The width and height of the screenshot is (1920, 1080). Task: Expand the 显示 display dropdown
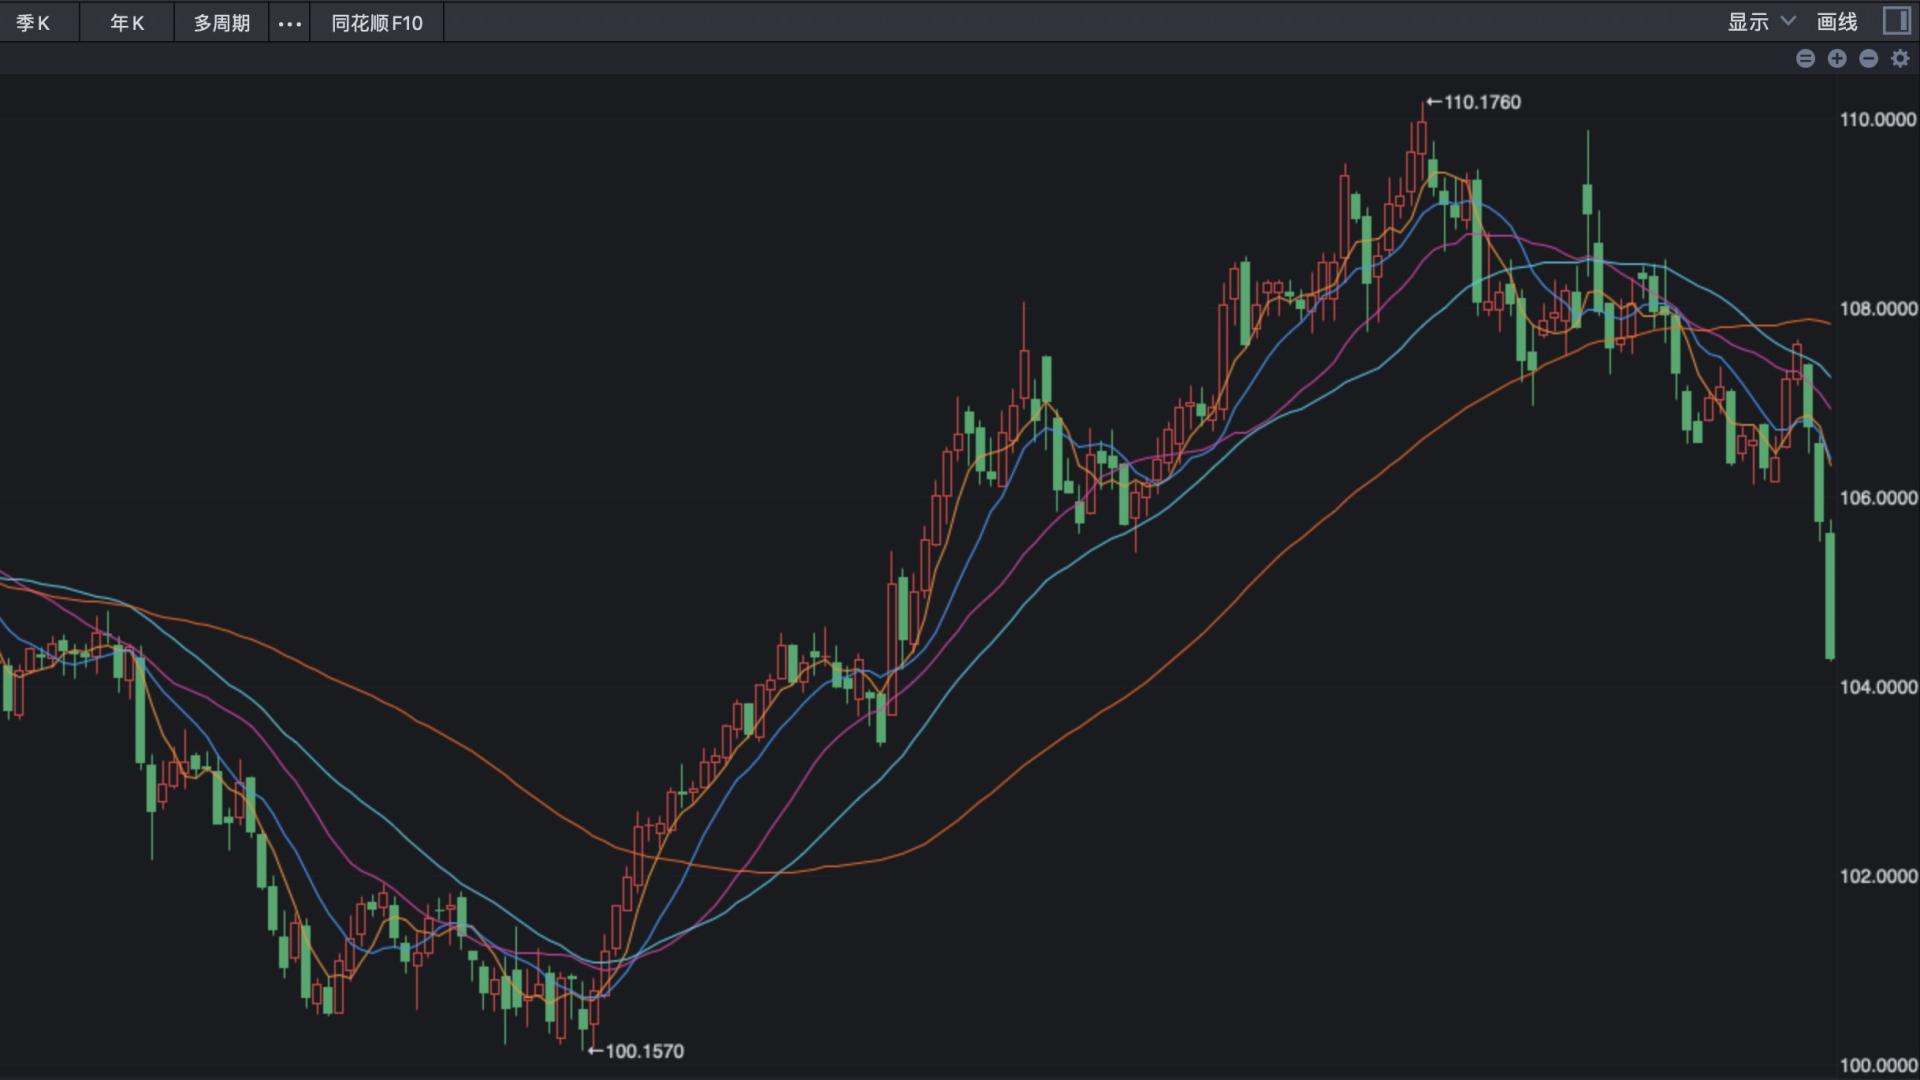point(1761,22)
